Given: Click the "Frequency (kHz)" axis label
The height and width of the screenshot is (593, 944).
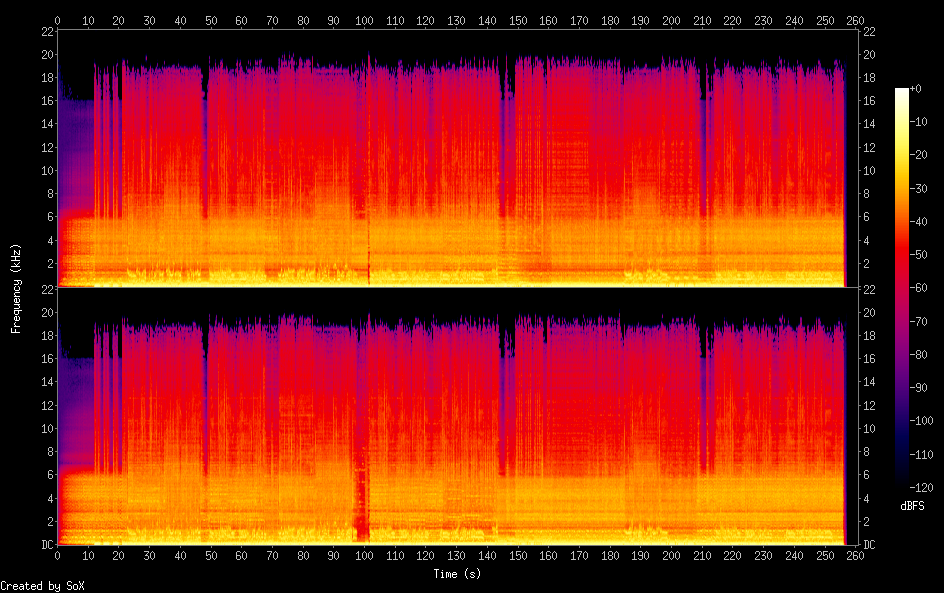Looking at the screenshot, I should click(x=16, y=288).
